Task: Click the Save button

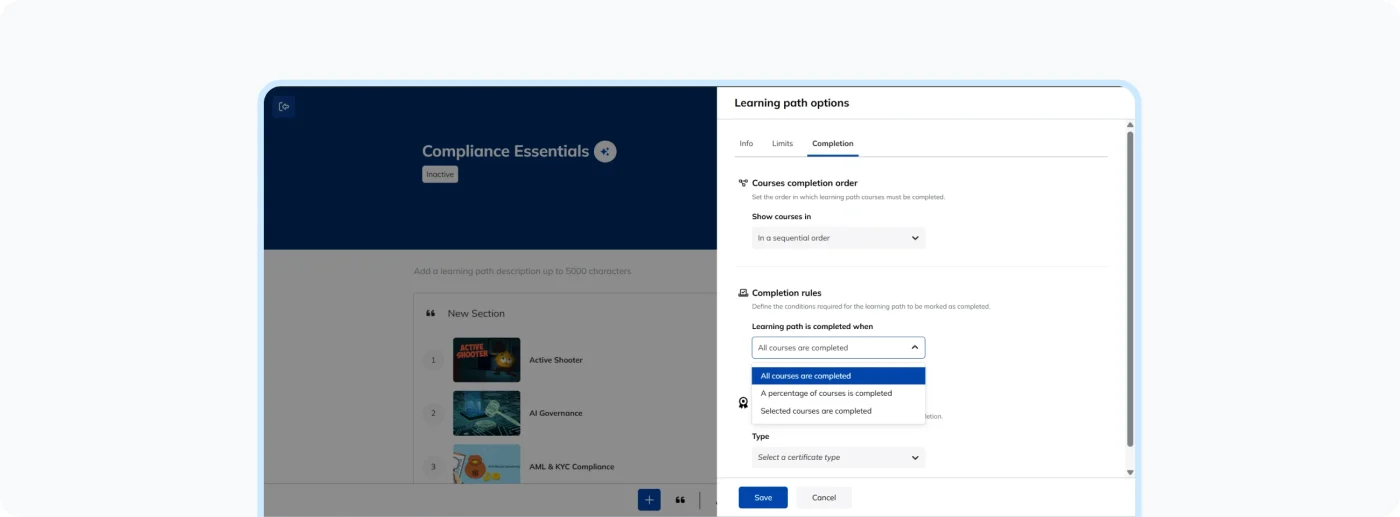Action: pos(763,498)
